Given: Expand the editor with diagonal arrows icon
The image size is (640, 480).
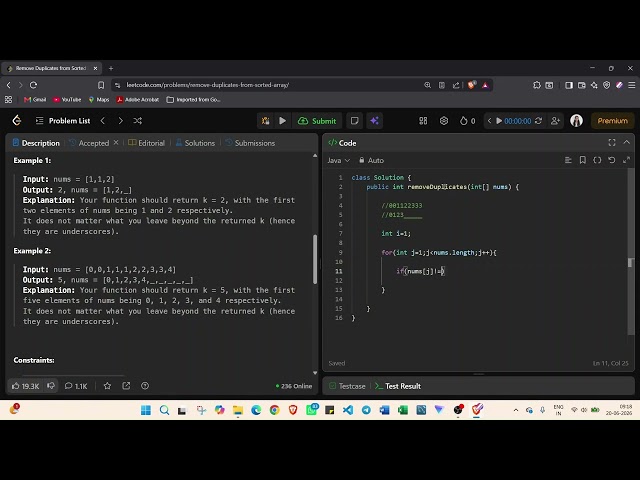Looking at the screenshot, I should tap(627, 160).
